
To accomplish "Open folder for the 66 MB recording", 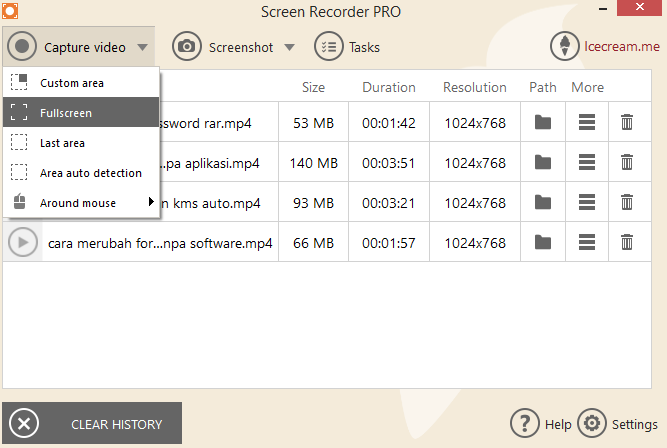I will point(543,242).
